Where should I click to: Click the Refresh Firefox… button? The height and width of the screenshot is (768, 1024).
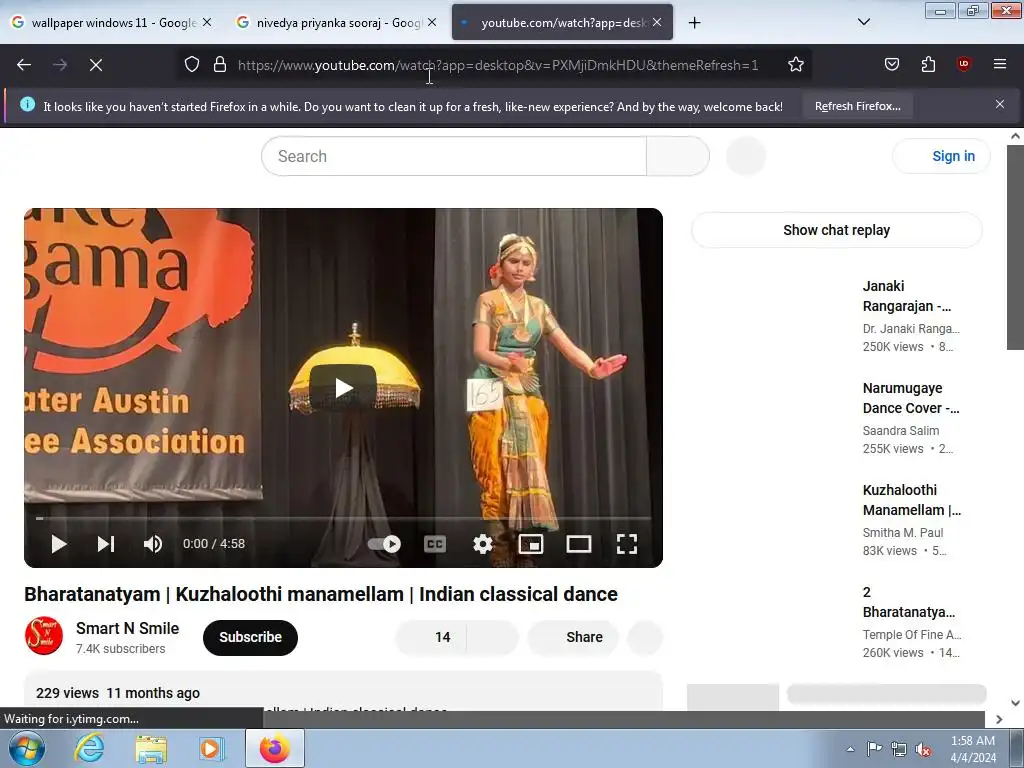[x=857, y=106]
